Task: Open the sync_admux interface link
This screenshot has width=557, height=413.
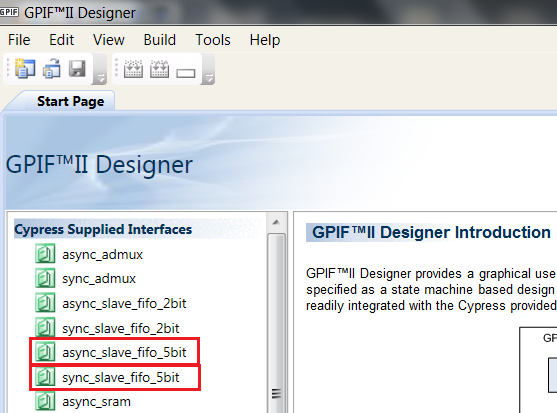Action: (x=99, y=279)
